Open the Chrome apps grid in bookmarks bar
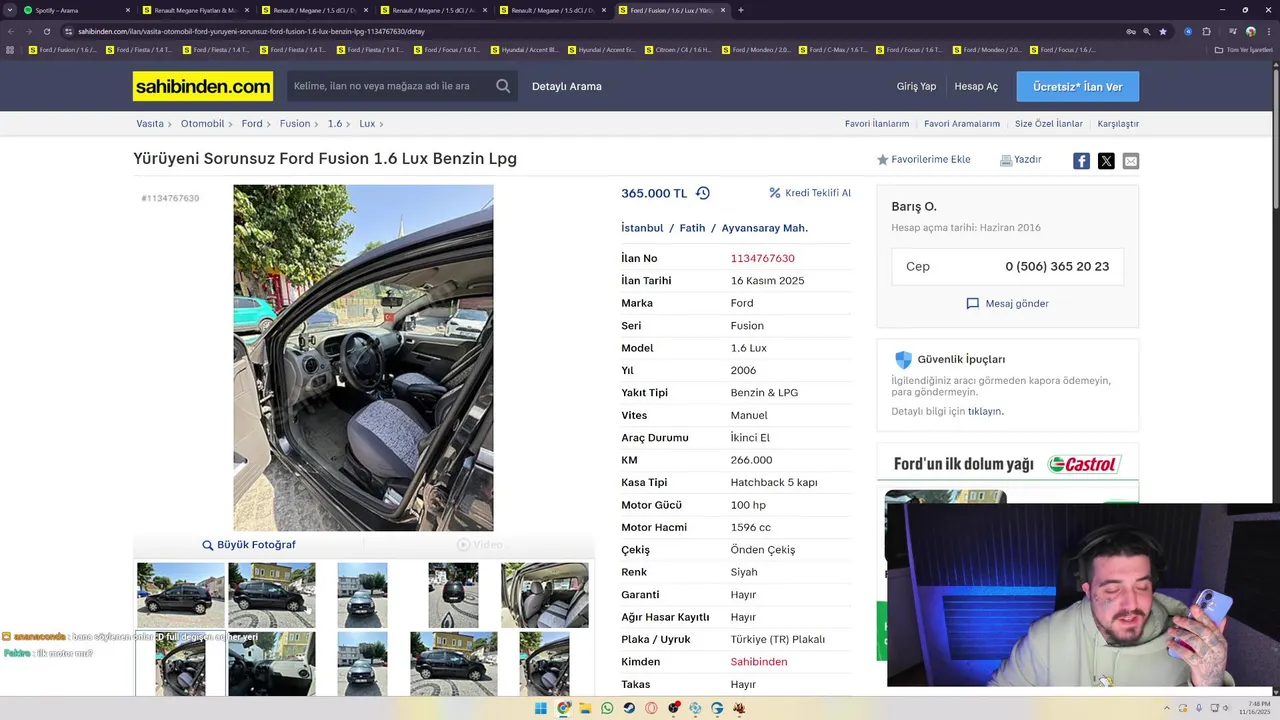 11,49
